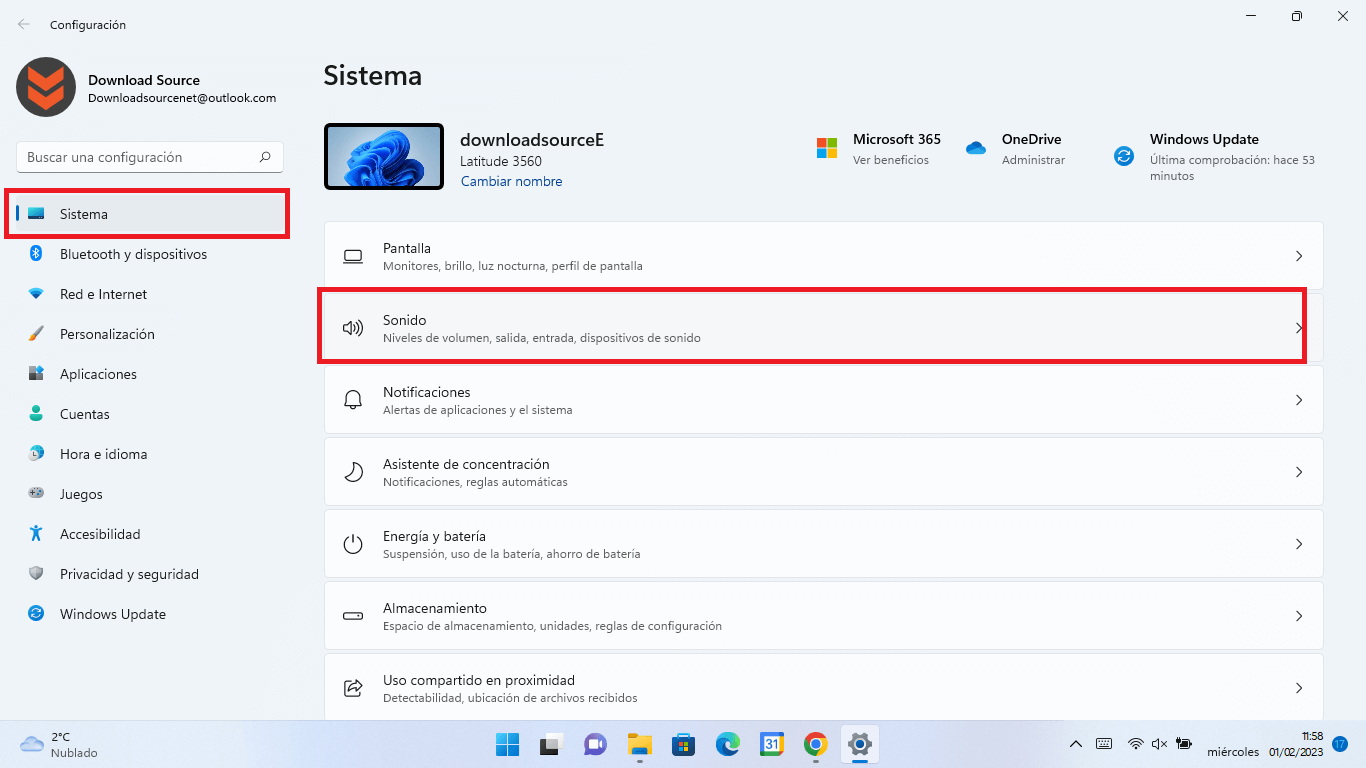Select Bluetooth y dispositivos label in sidebar
This screenshot has height=768, width=1366.
coord(133,254)
